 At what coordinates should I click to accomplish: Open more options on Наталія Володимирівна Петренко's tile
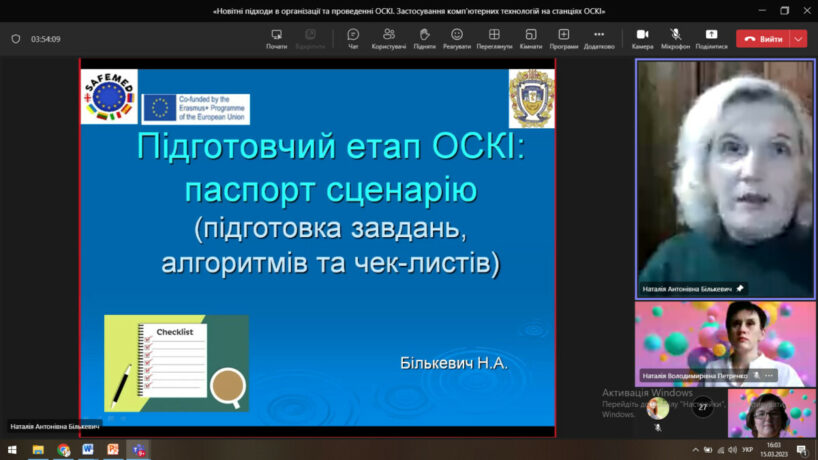pyautogui.click(x=769, y=376)
